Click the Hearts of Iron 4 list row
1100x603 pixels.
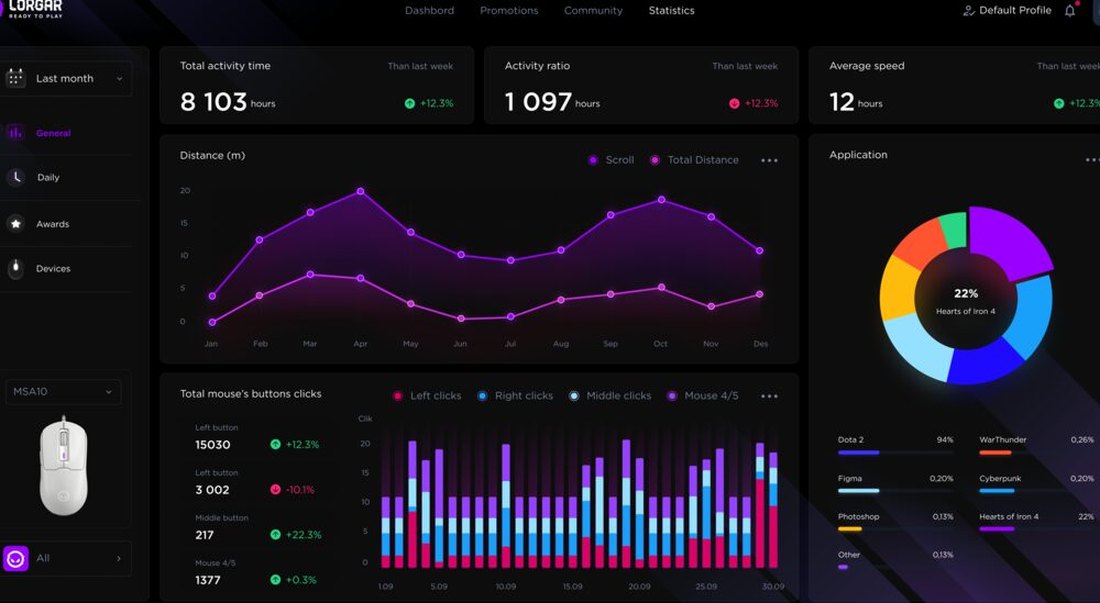(x=1036, y=522)
